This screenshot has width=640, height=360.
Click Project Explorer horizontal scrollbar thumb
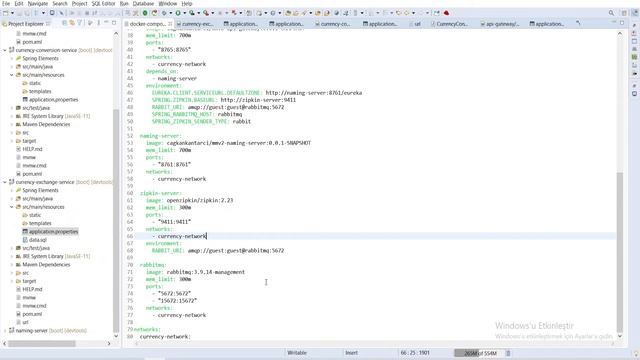click(42, 344)
